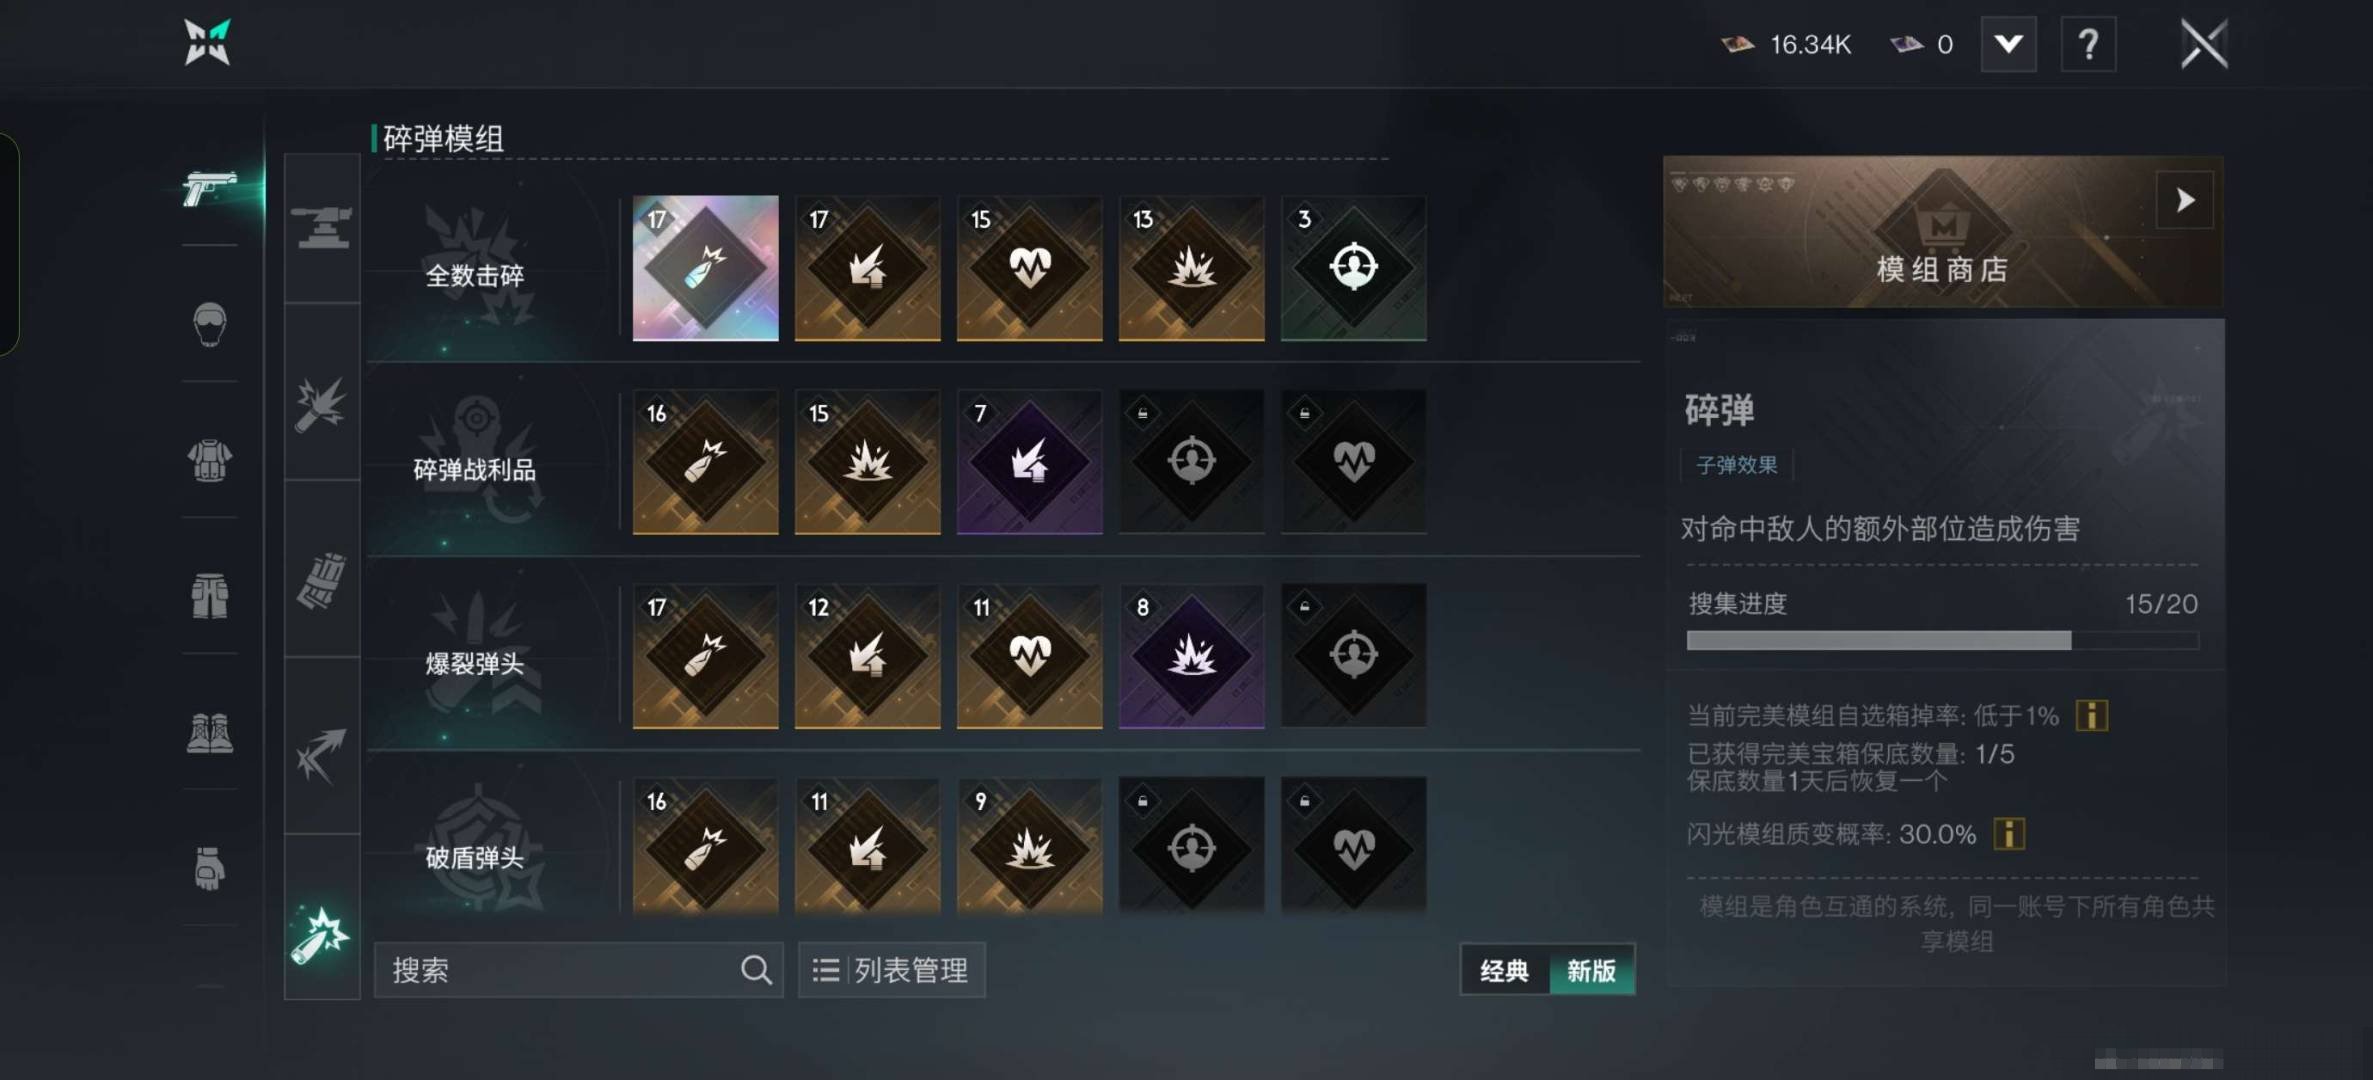Click yellow info icon beside 闪光模组质变概率
The height and width of the screenshot is (1080, 2373).
point(2009,834)
